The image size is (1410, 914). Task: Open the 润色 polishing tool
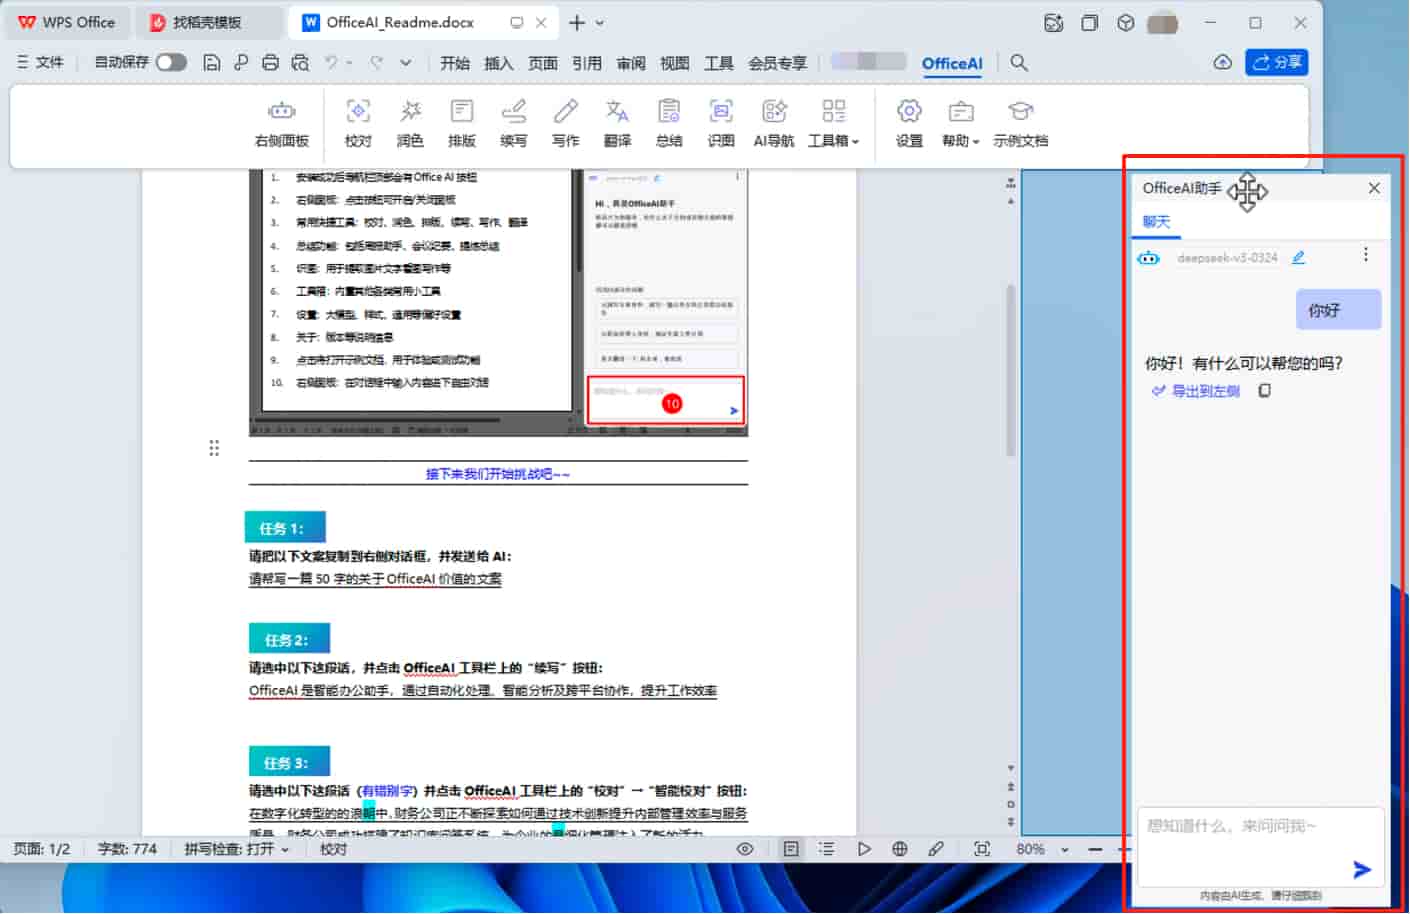(x=409, y=122)
